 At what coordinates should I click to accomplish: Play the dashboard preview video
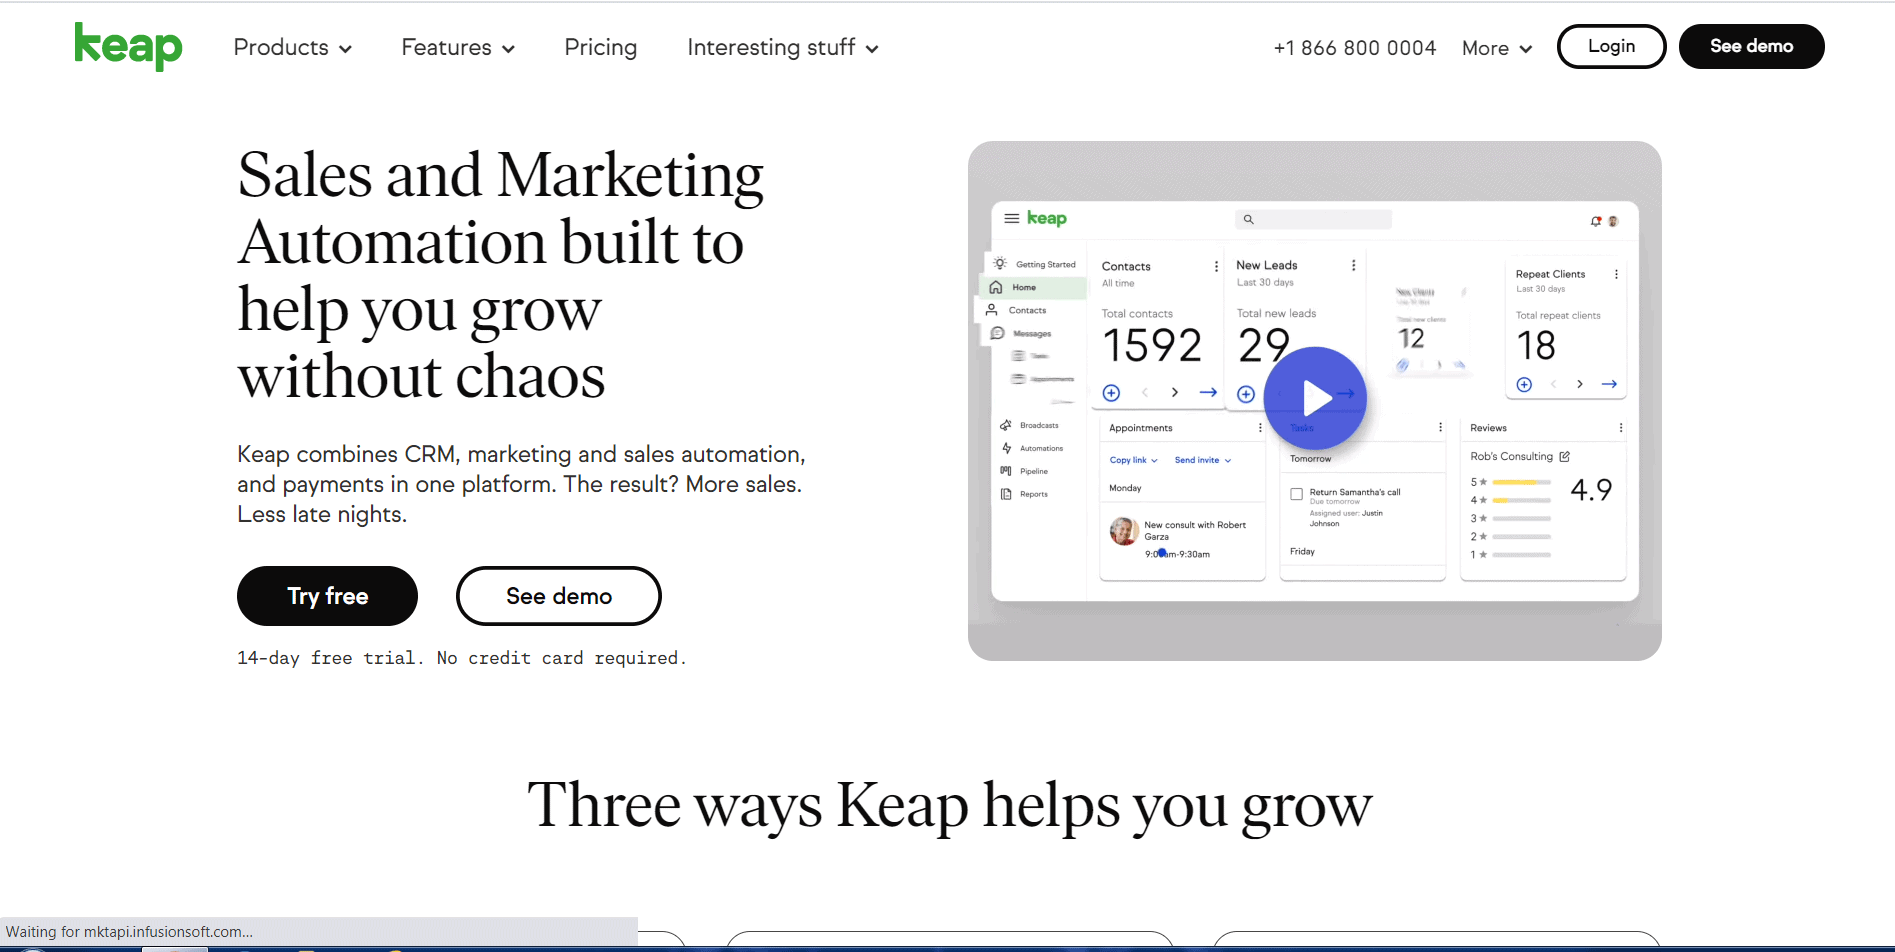tap(1315, 398)
